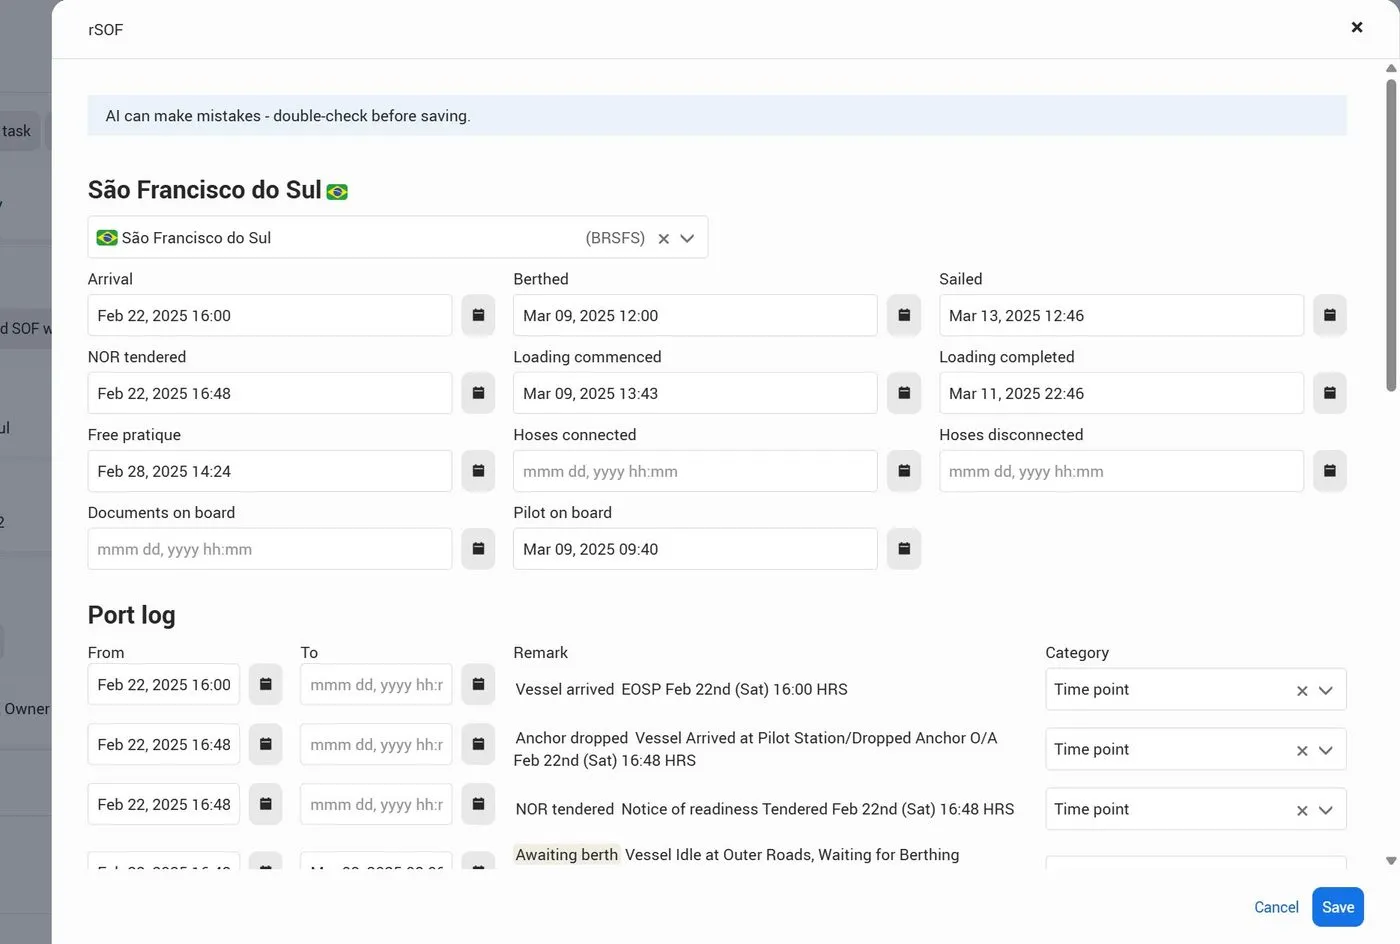
Task: Clear the São Francisco do Sul port selection
Action: (x=663, y=239)
